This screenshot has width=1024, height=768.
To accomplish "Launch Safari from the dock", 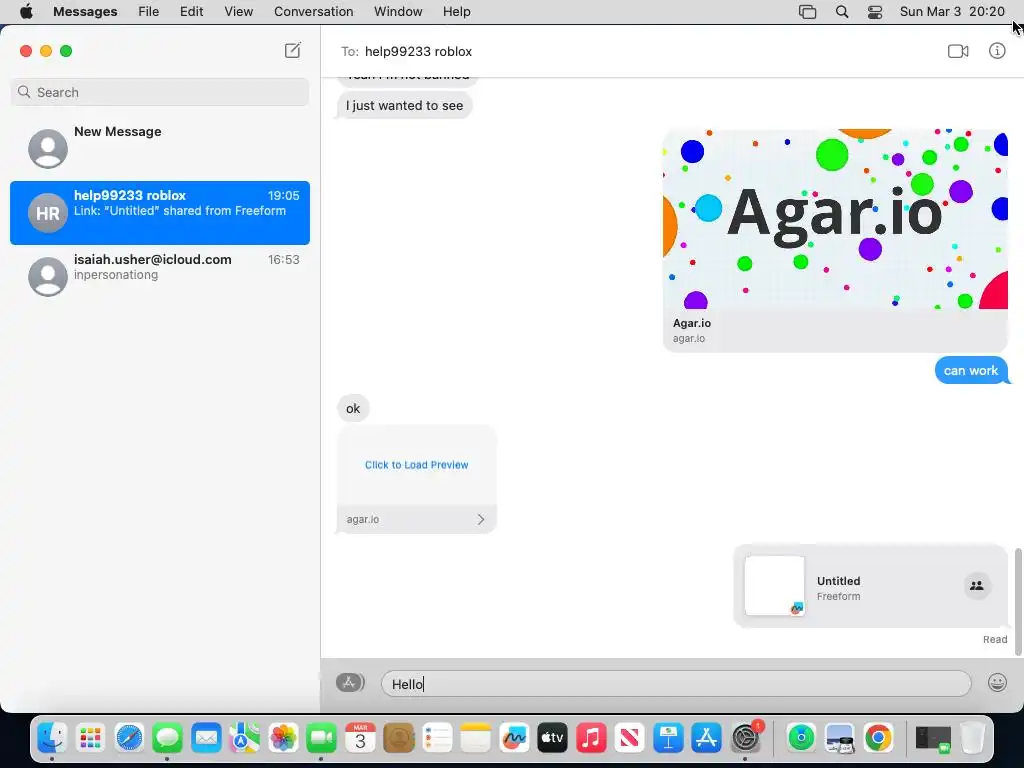I will pyautogui.click(x=129, y=738).
